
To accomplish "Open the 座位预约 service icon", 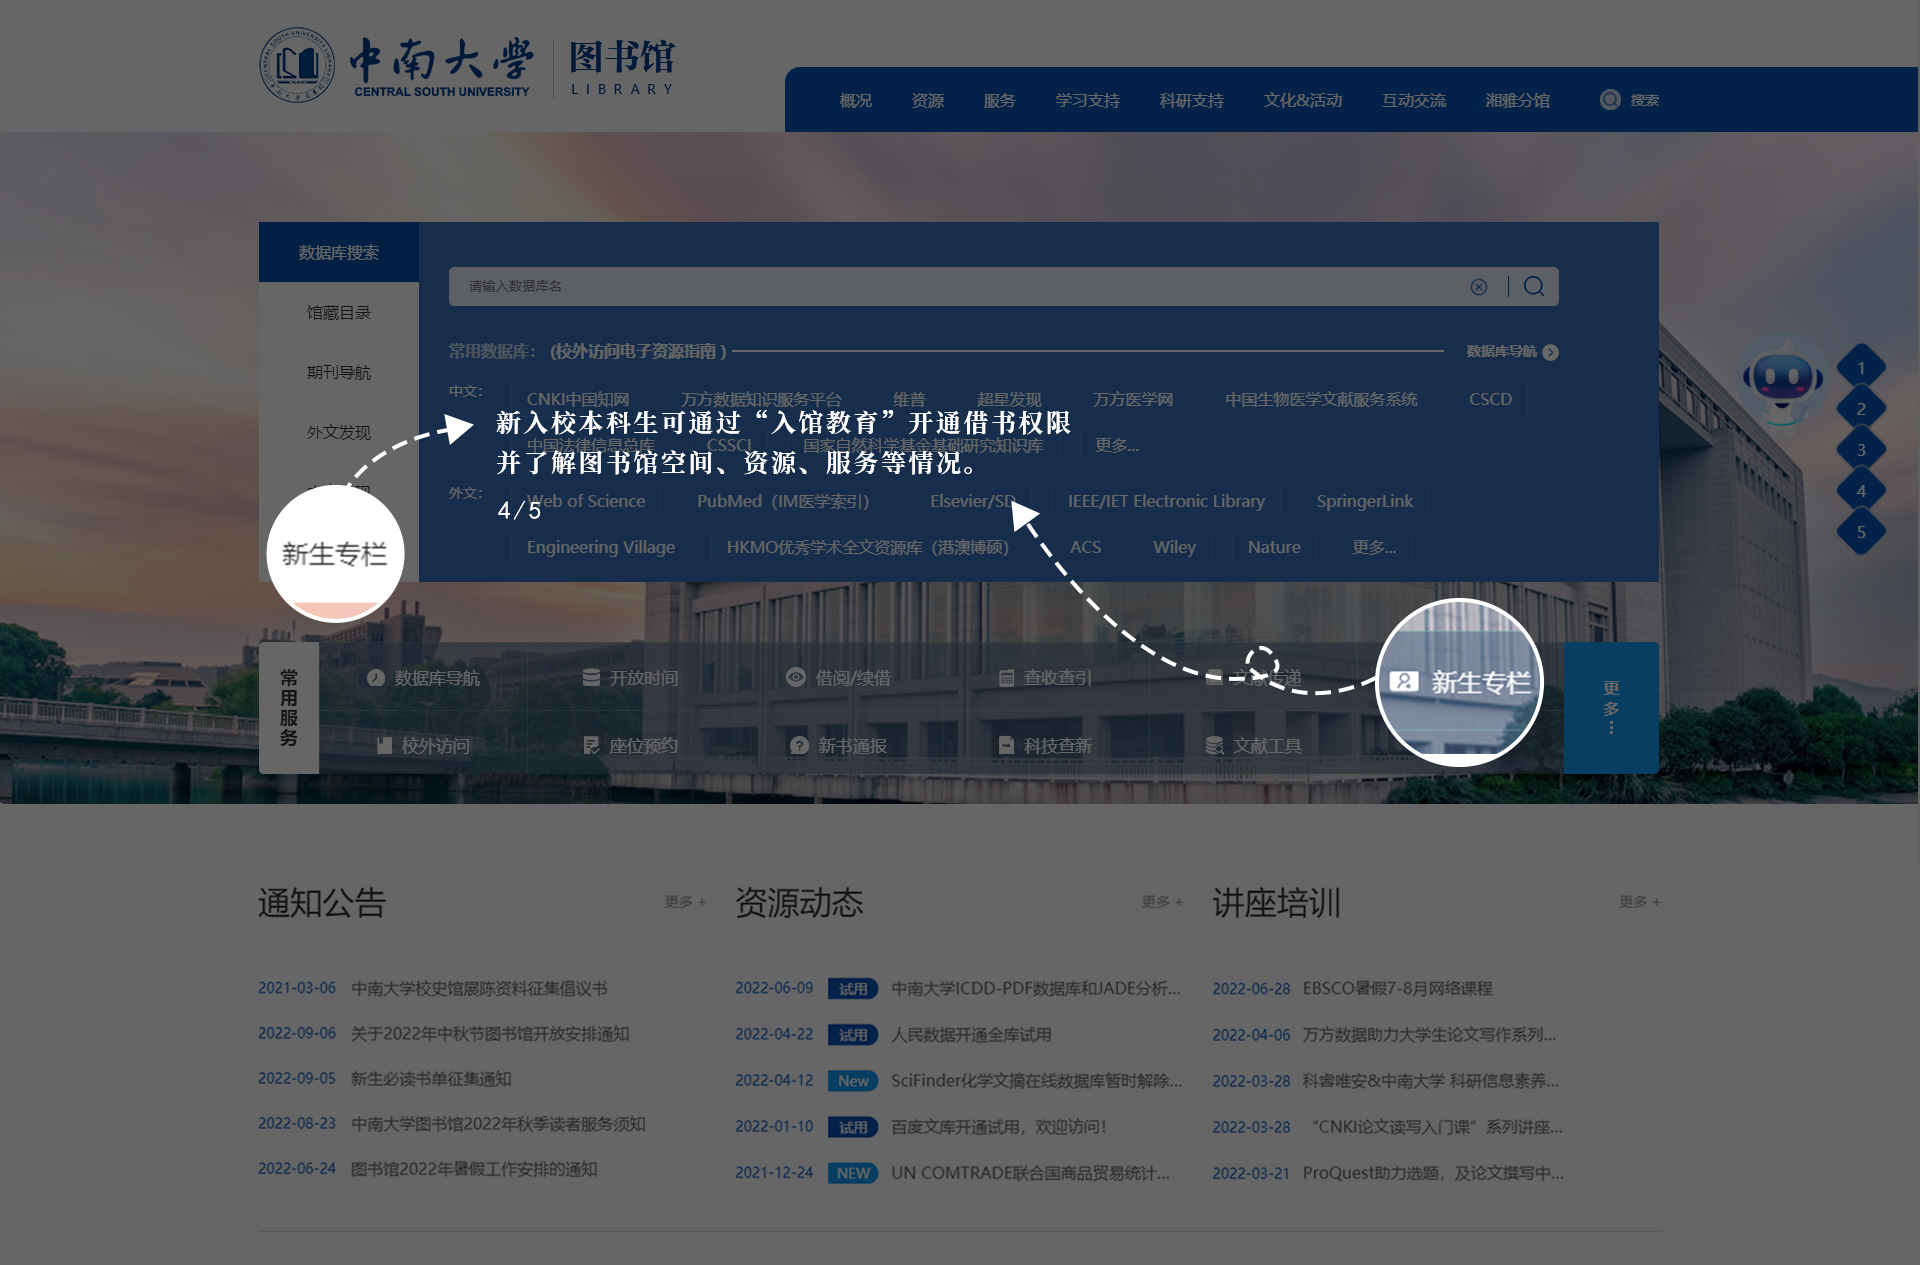I will pyautogui.click(x=591, y=745).
